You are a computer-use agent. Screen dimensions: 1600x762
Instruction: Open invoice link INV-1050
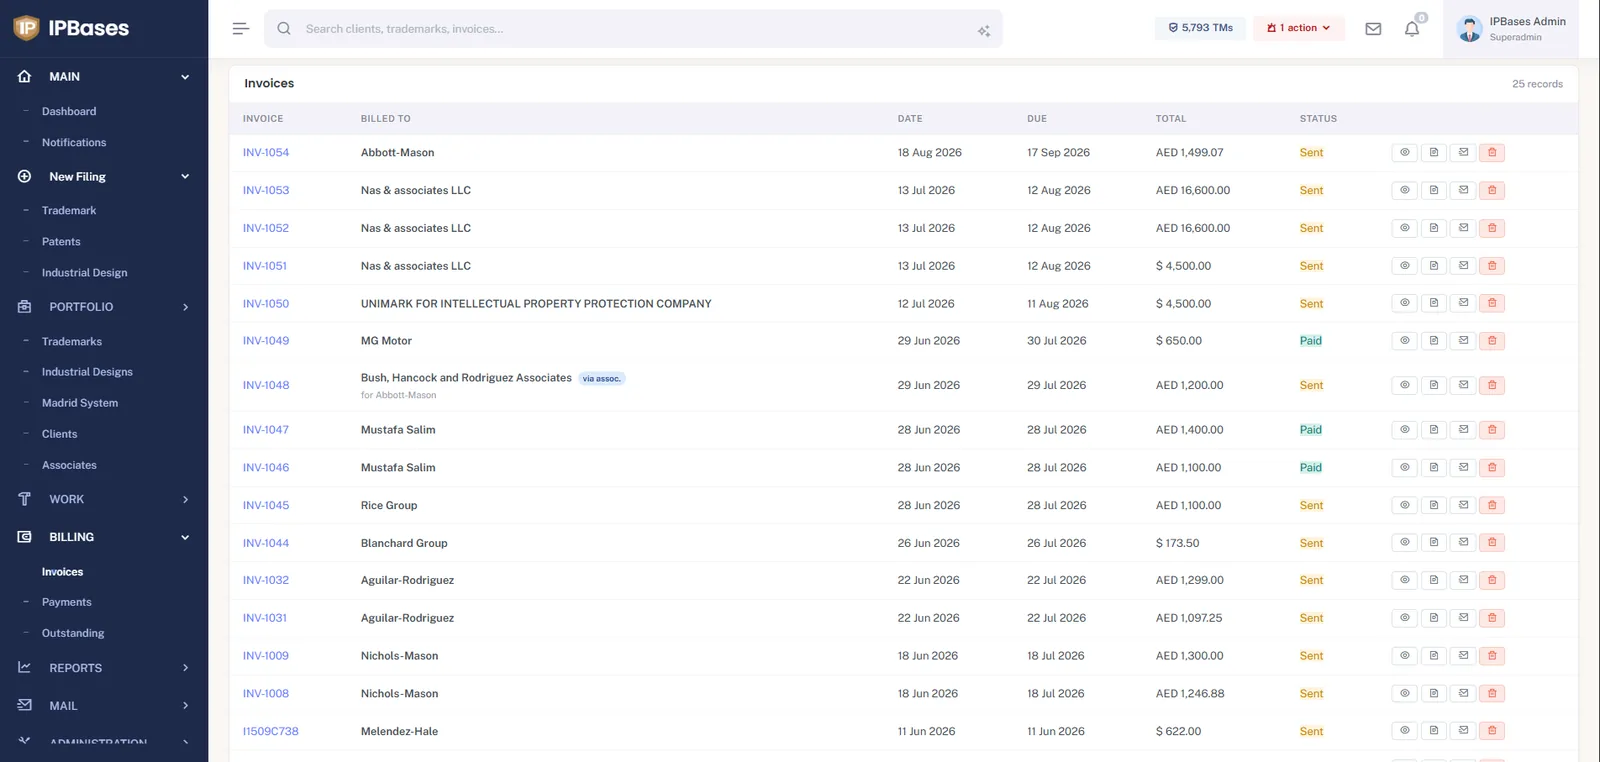click(266, 304)
